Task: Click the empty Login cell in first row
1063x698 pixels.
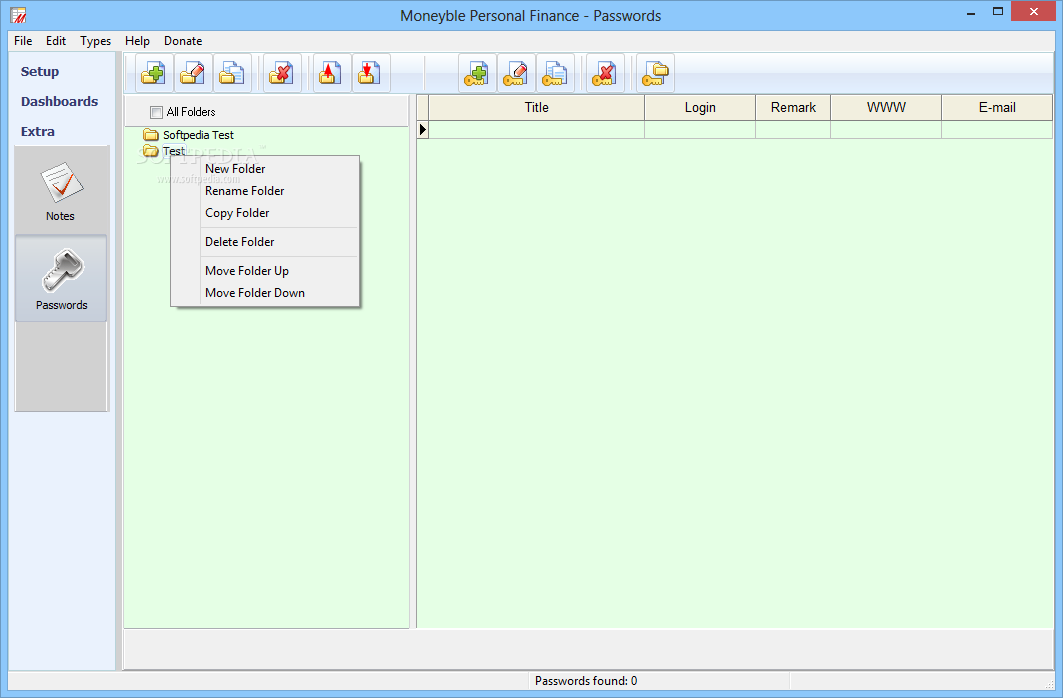Action: (x=700, y=129)
